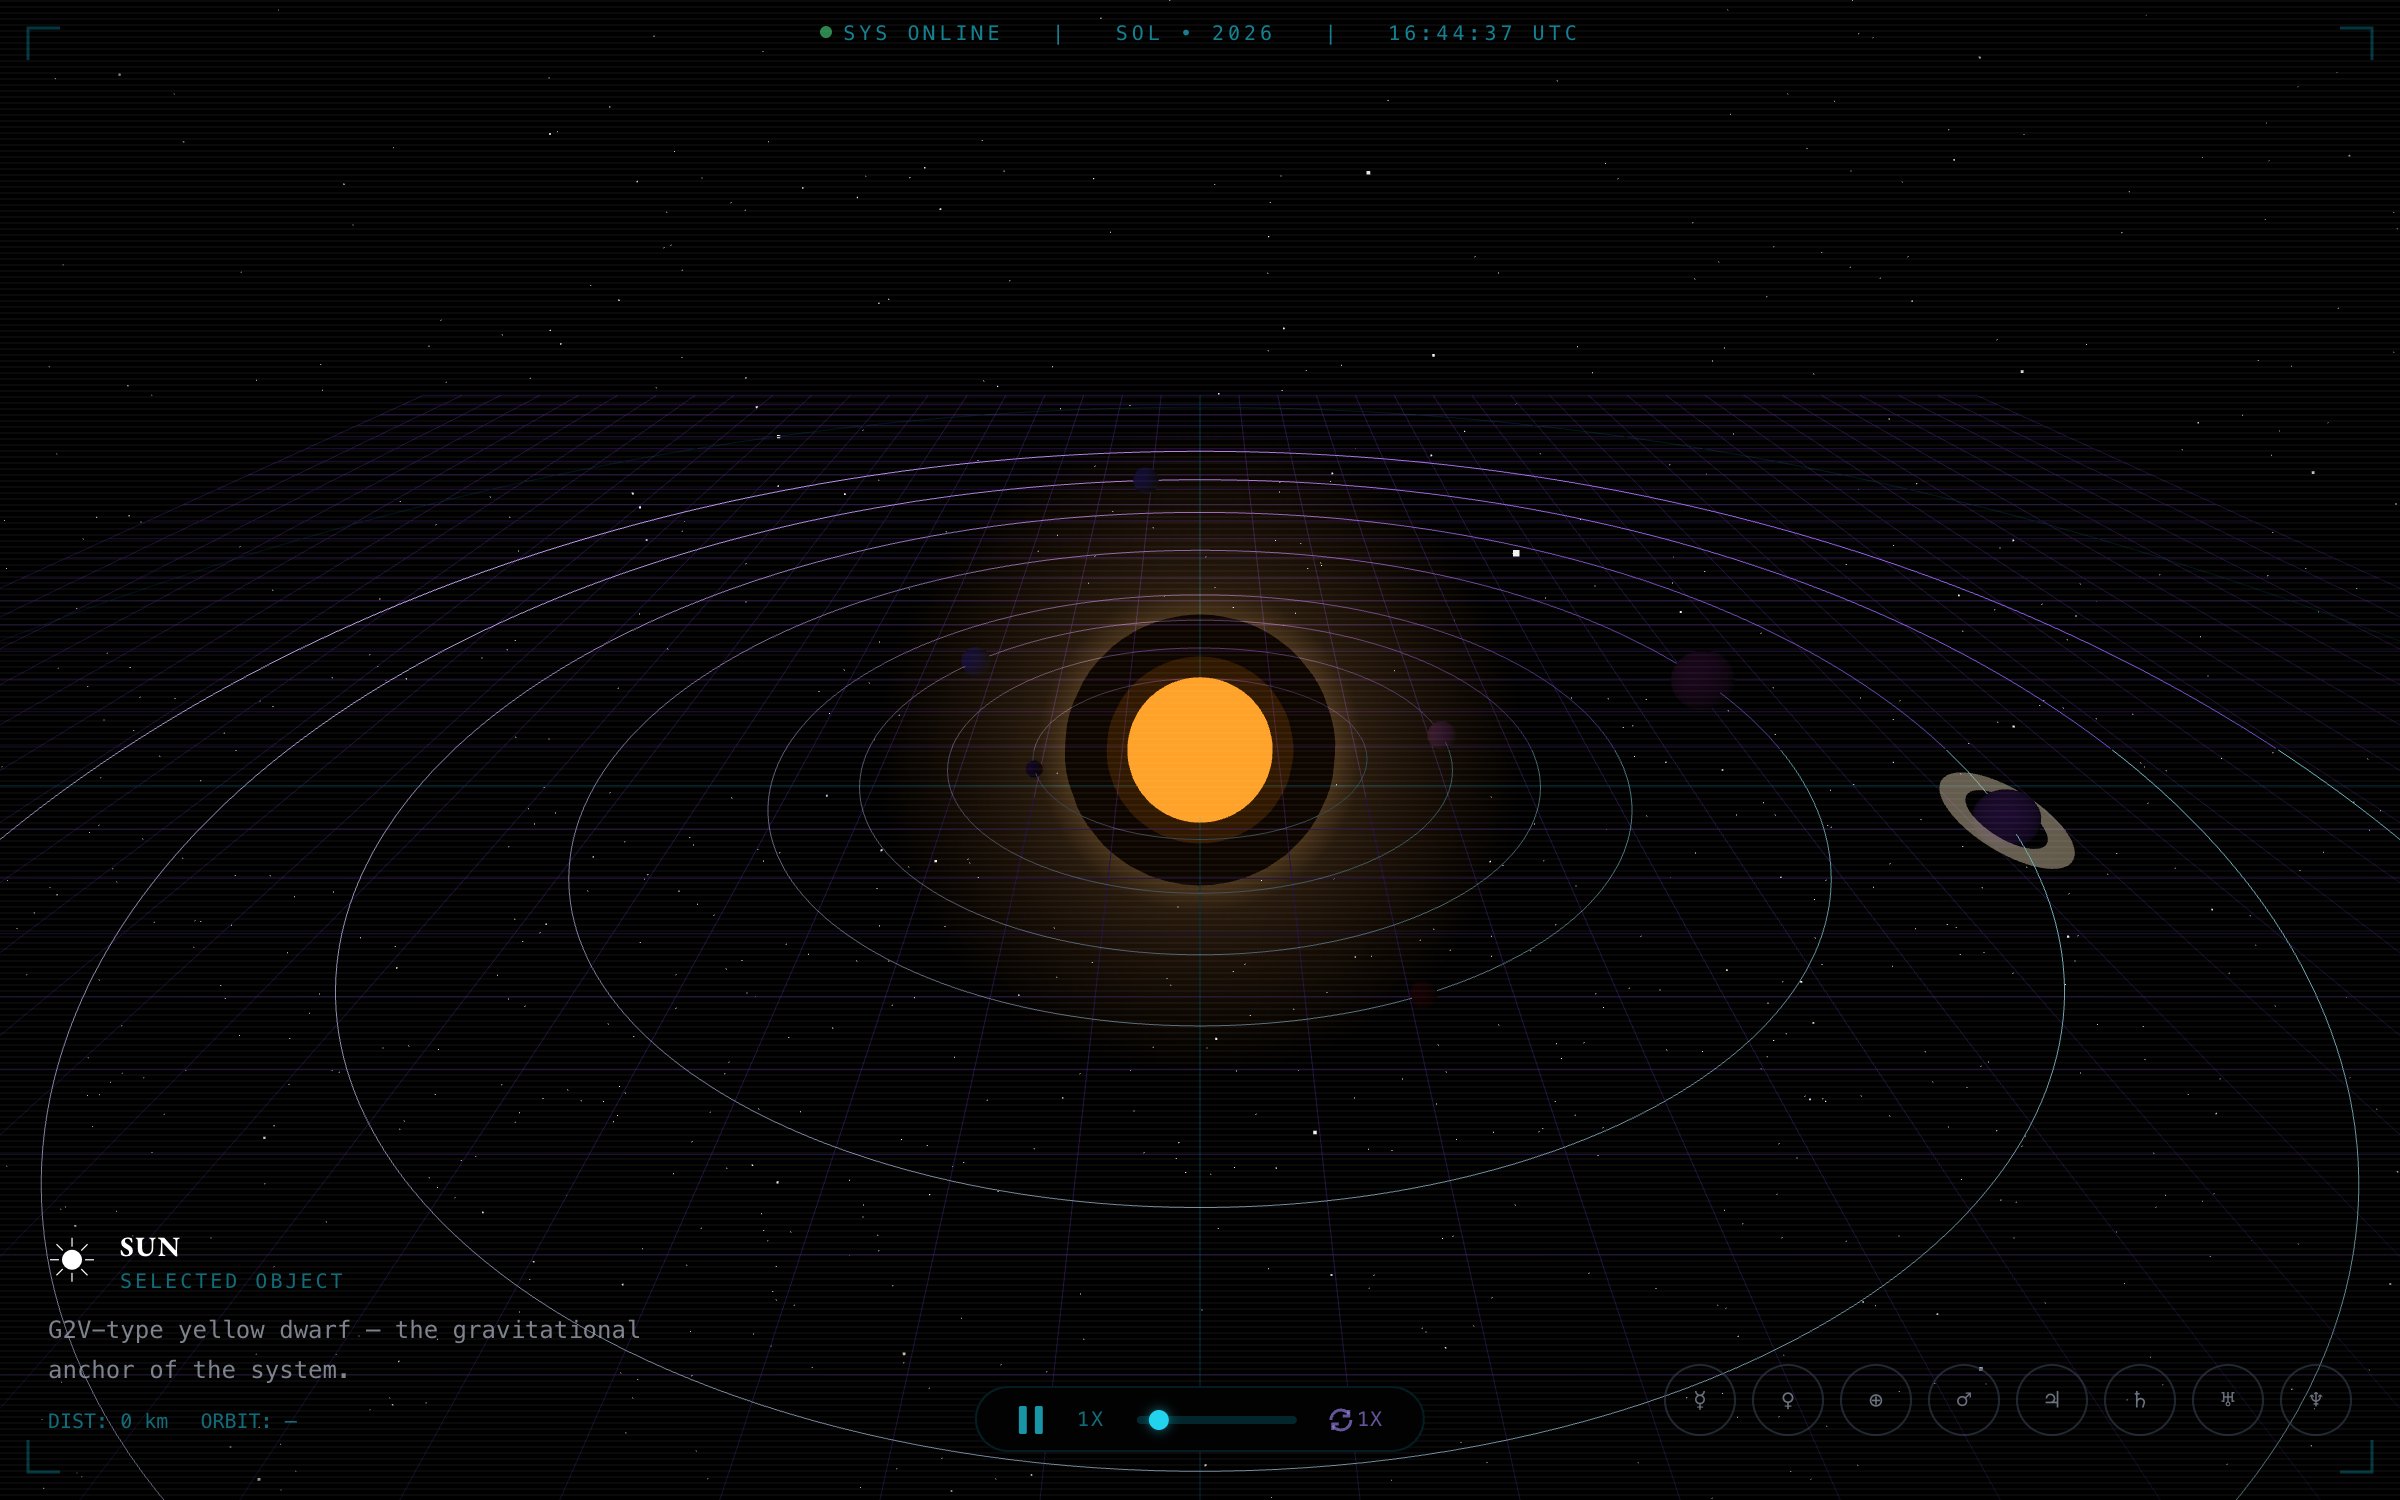This screenshot has height=1500, width=2400.
Task: Click the SUN heading in info panel
Action: (x=150, y=1247)
